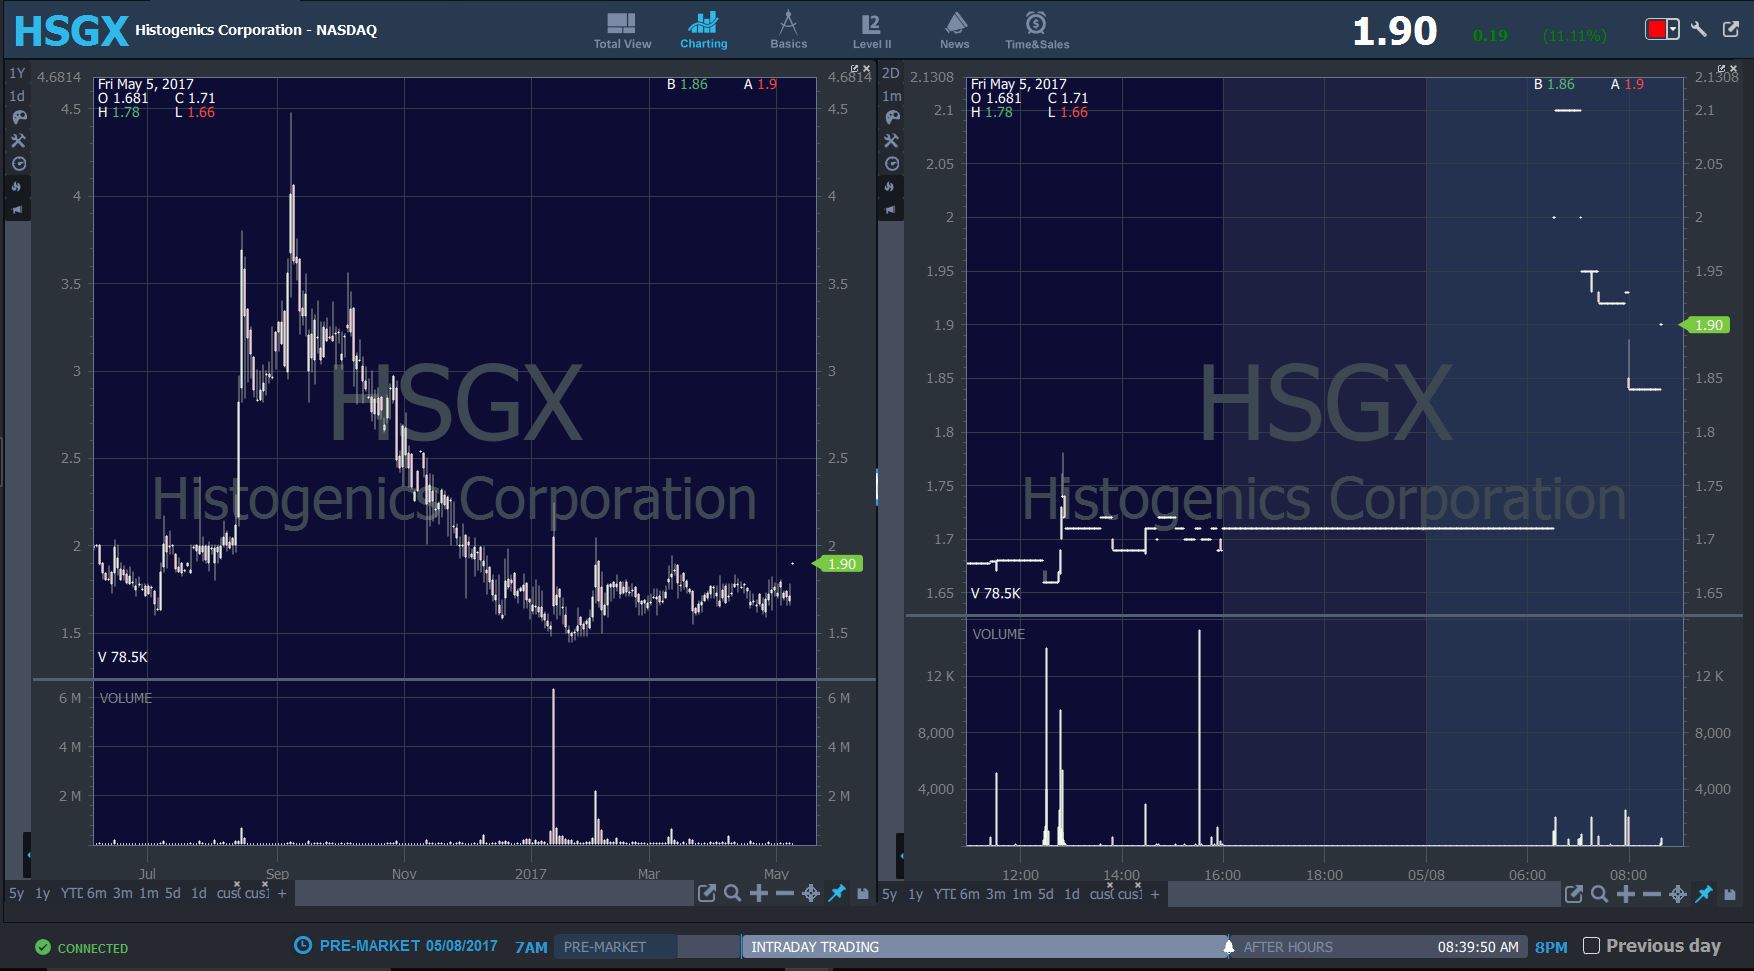Screen dimensions: 1754x971
Task: Click the text field under left chart
Action: tap(494, 893)
